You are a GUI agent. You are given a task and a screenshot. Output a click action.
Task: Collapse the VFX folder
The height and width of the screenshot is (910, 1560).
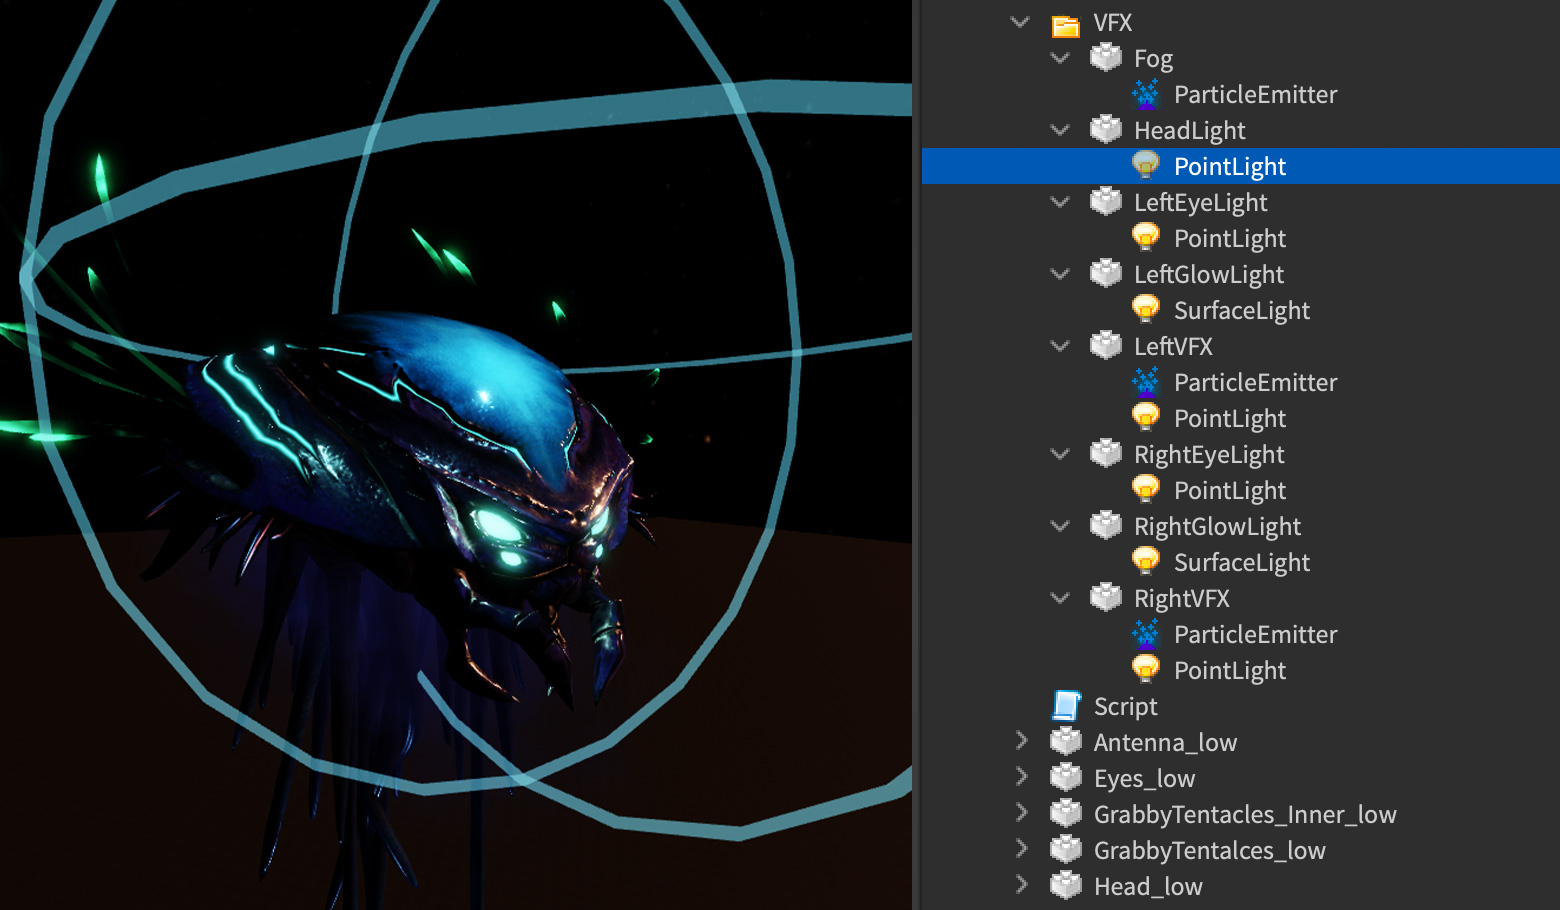1020,21
